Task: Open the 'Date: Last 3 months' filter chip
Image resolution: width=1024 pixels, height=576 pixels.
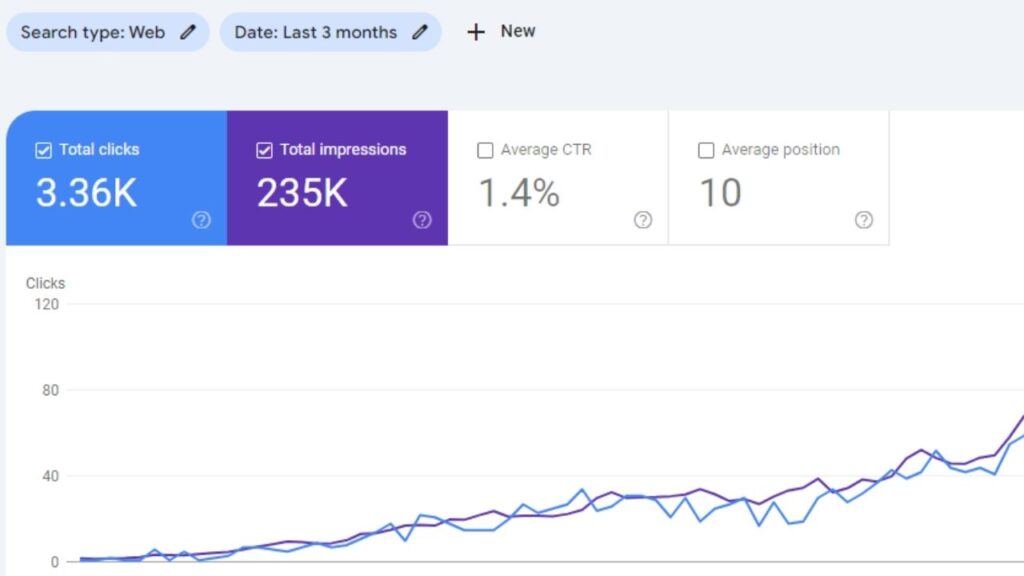Action: point(315,32)
